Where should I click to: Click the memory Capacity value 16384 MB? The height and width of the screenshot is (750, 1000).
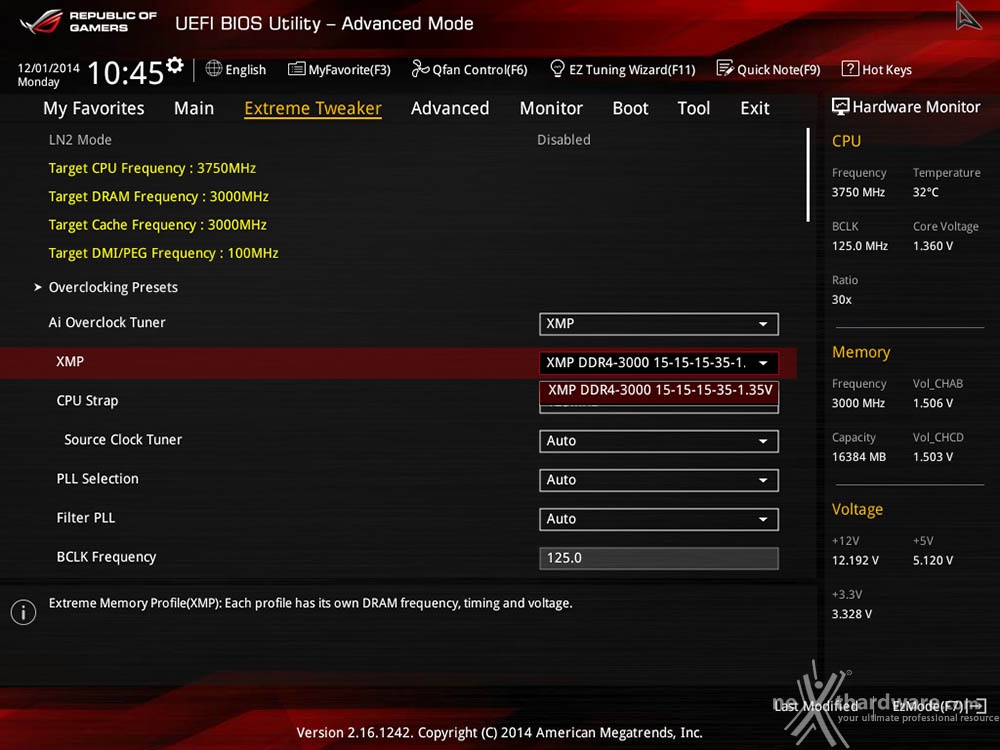858,457
